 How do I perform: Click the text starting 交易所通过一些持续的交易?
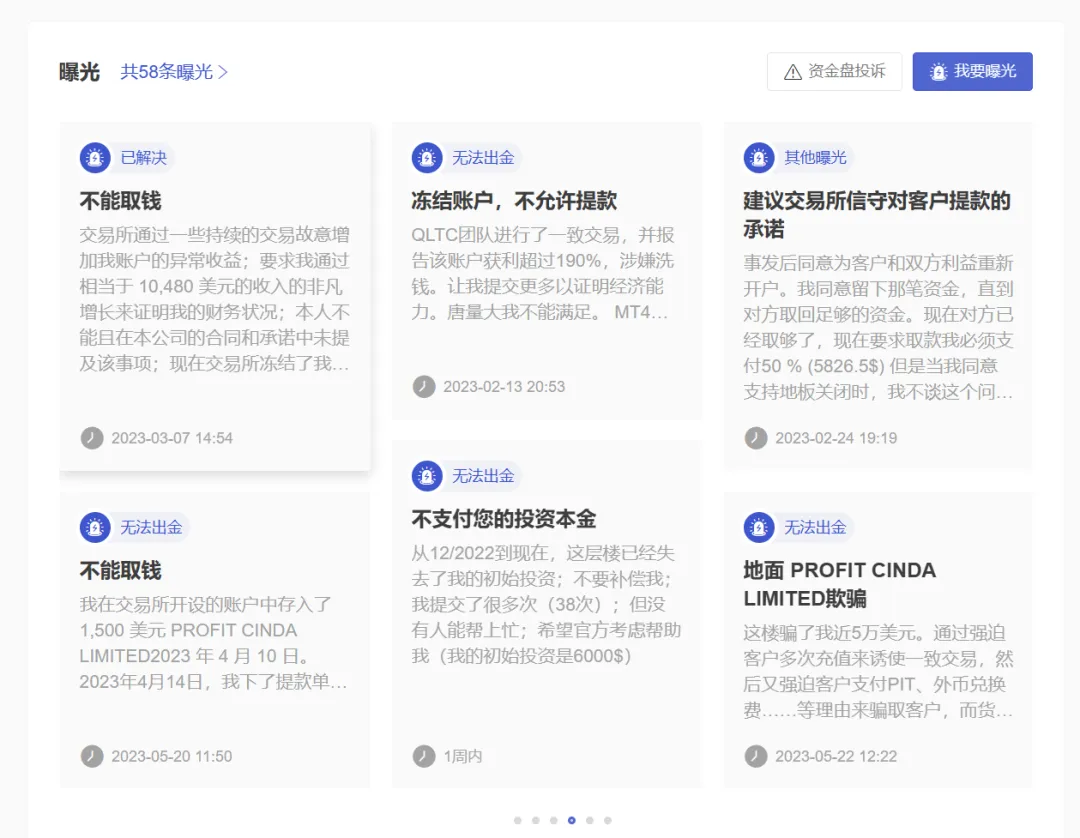coord(215,299)
